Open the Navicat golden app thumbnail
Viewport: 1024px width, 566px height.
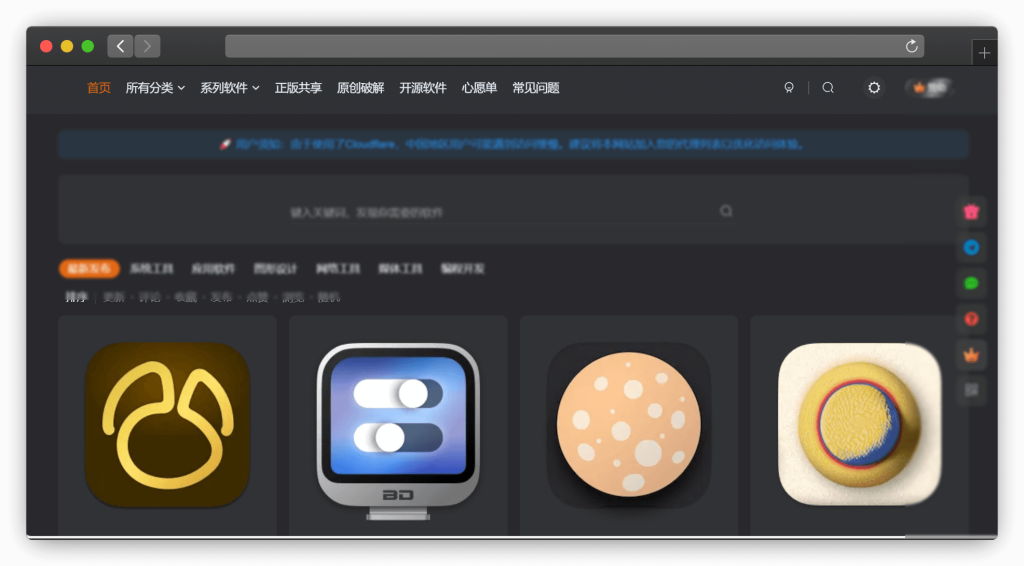click(167, 425)
